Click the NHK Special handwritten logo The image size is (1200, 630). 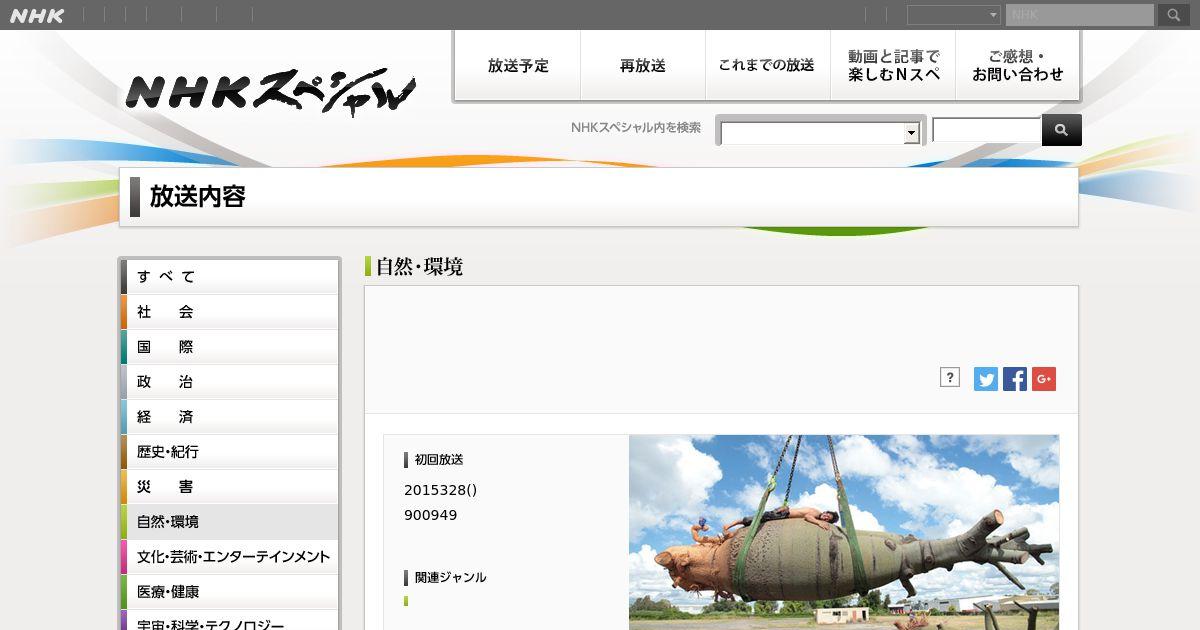tap(271, 92)
